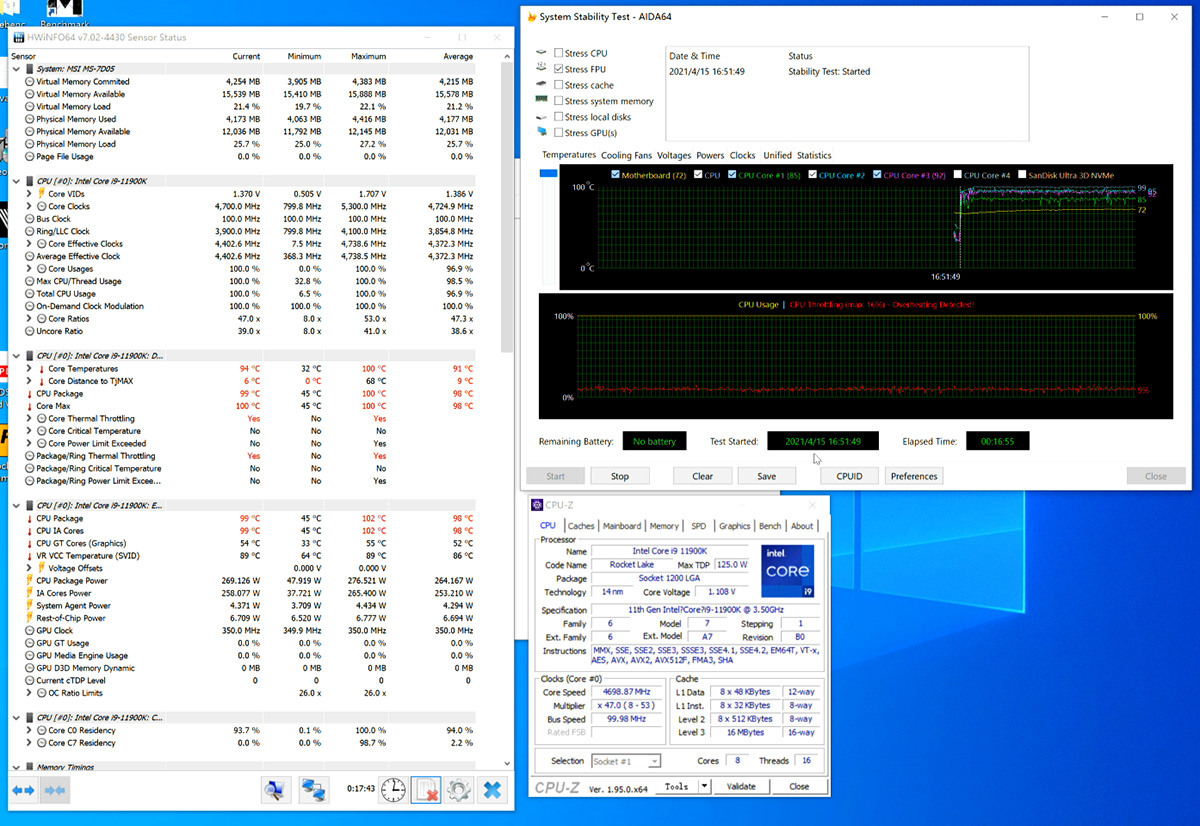Click the AIDA64 flame icon in title bar
This screenshot has width=1200, height=826.
point(530,16)
